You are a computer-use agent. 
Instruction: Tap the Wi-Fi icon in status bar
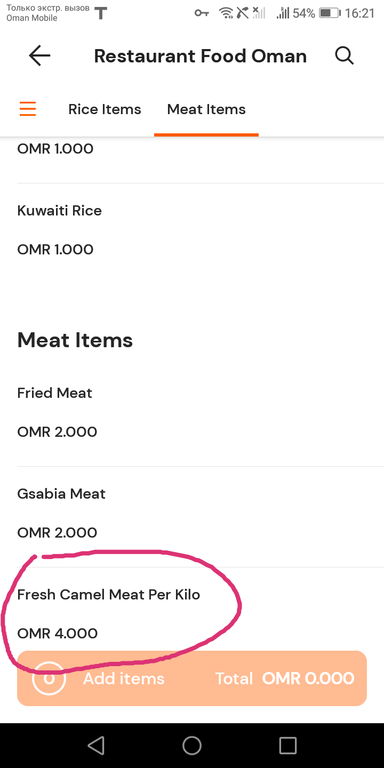[x=226, y=13]
